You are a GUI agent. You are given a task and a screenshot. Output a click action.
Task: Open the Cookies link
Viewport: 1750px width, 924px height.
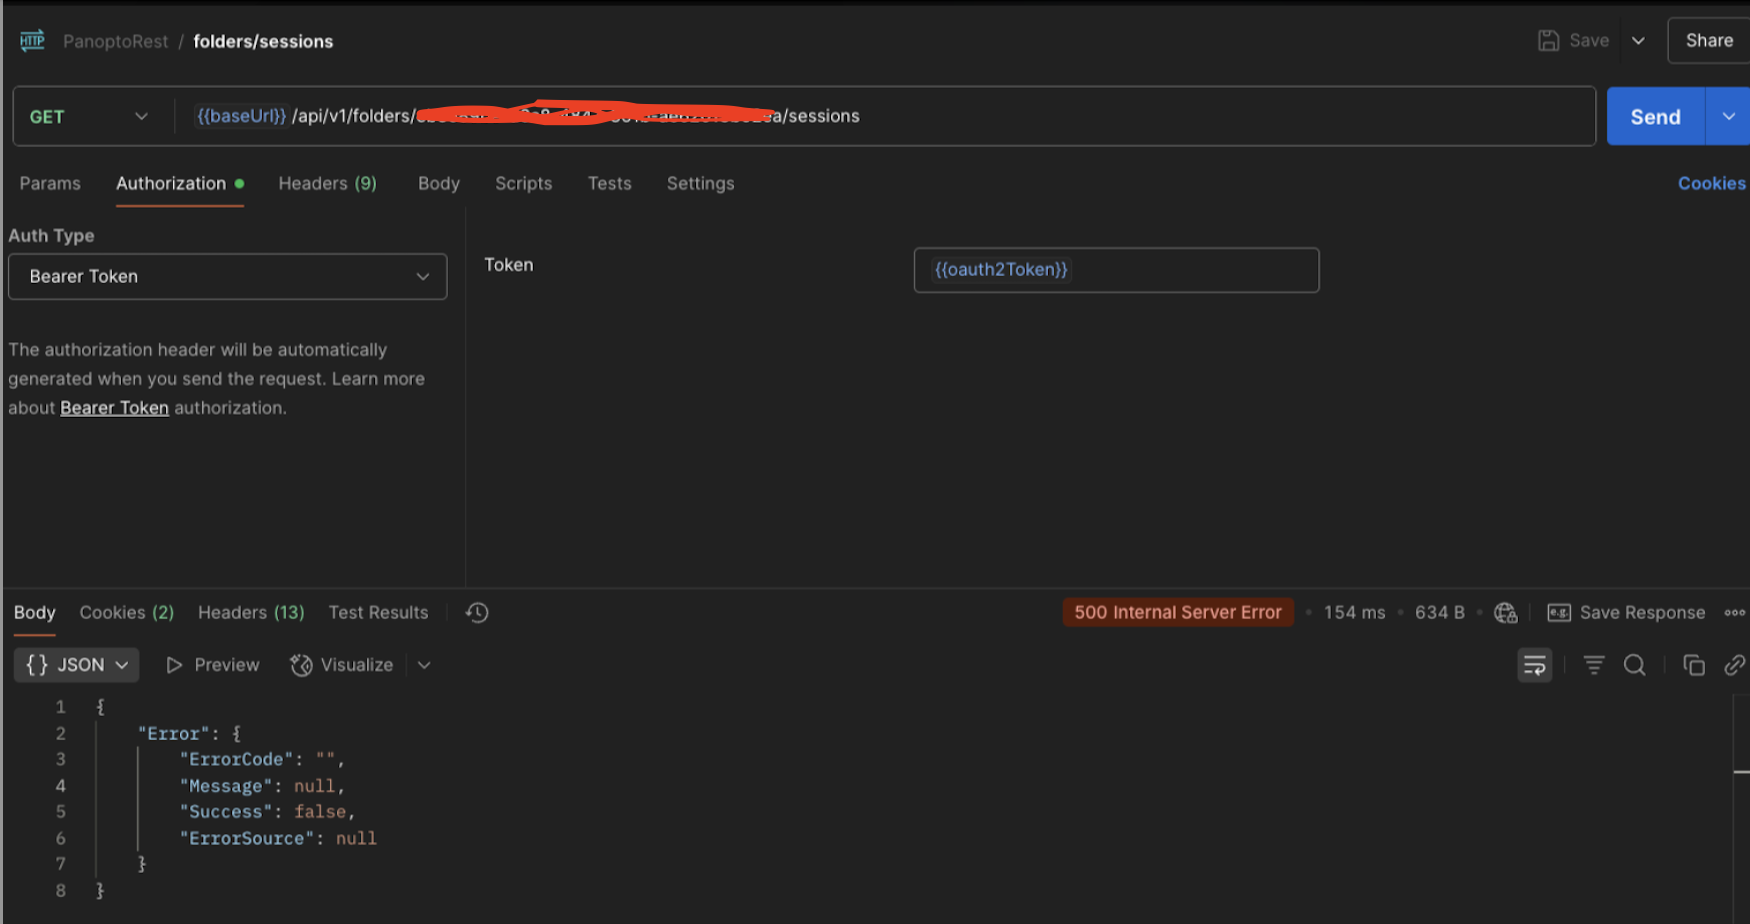[1711, 183]
